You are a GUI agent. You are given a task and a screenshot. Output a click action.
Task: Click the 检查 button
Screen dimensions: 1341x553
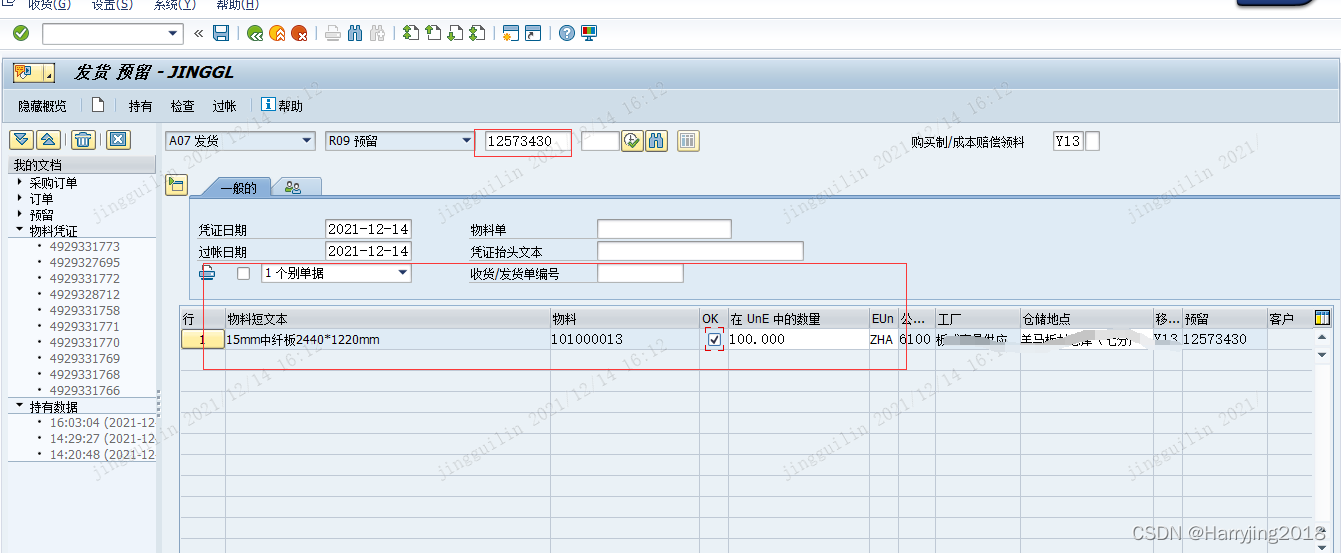coord(182,106)
